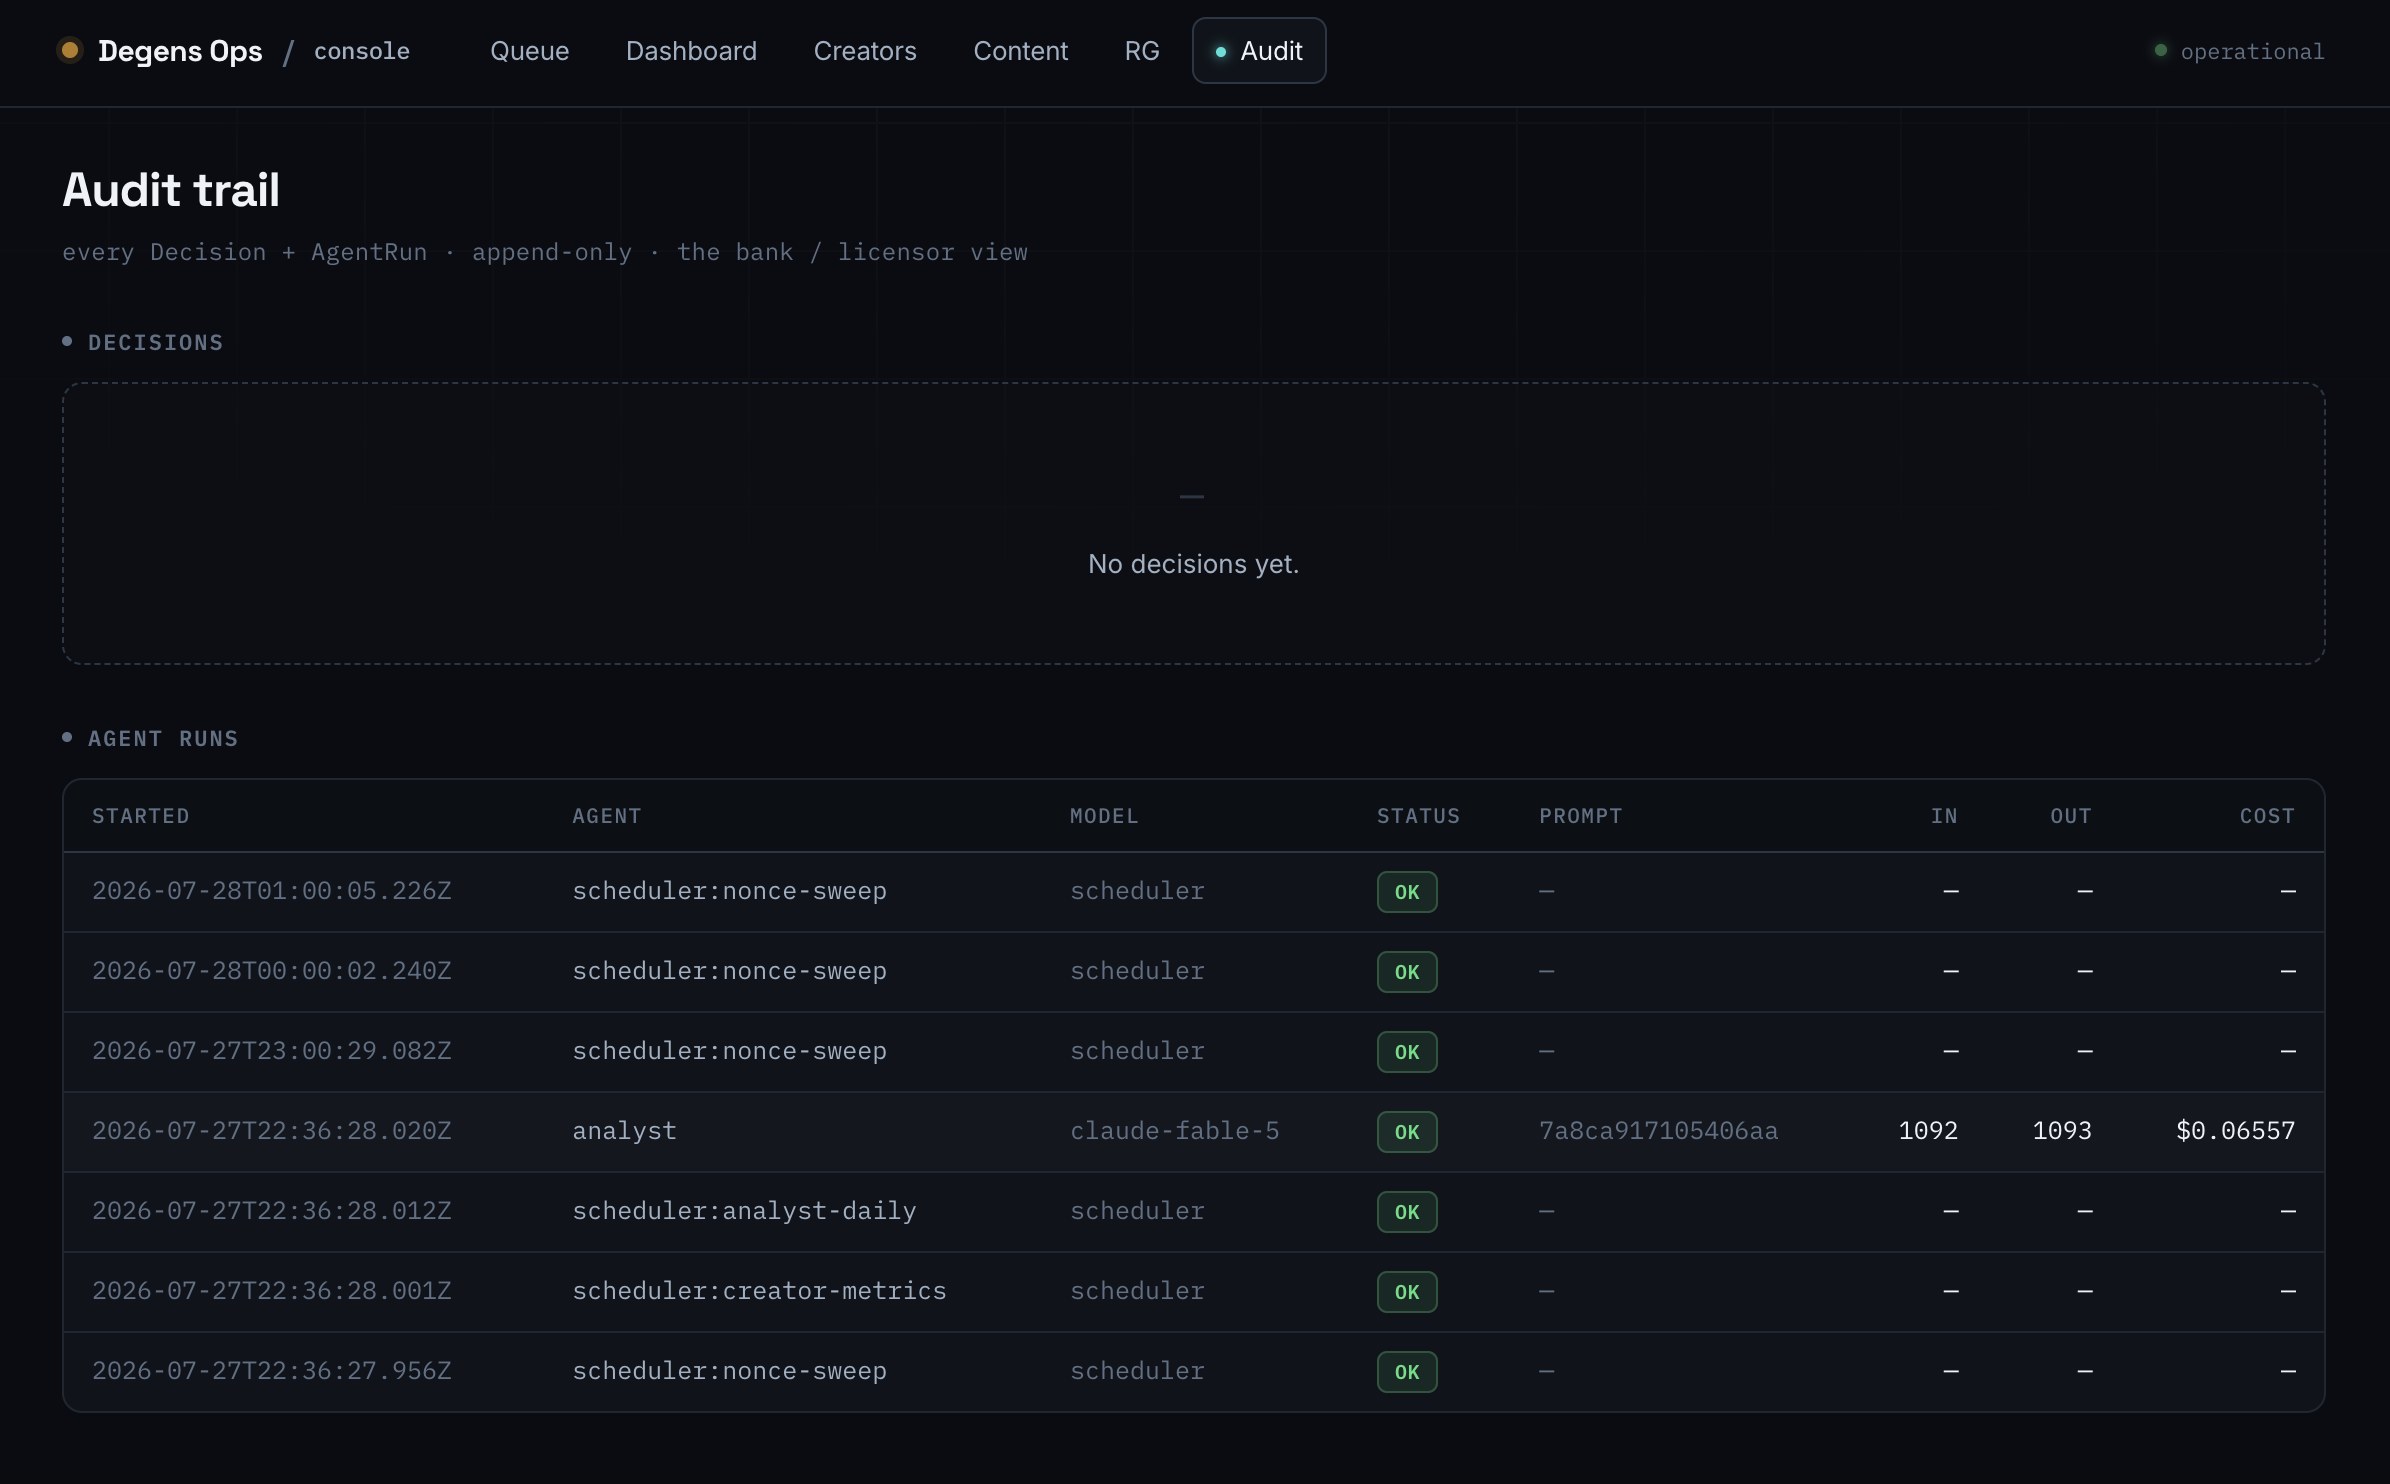Open the Degens Ops home link
The height and width of the screenshot is (1484, 2390).
point(180,51)
